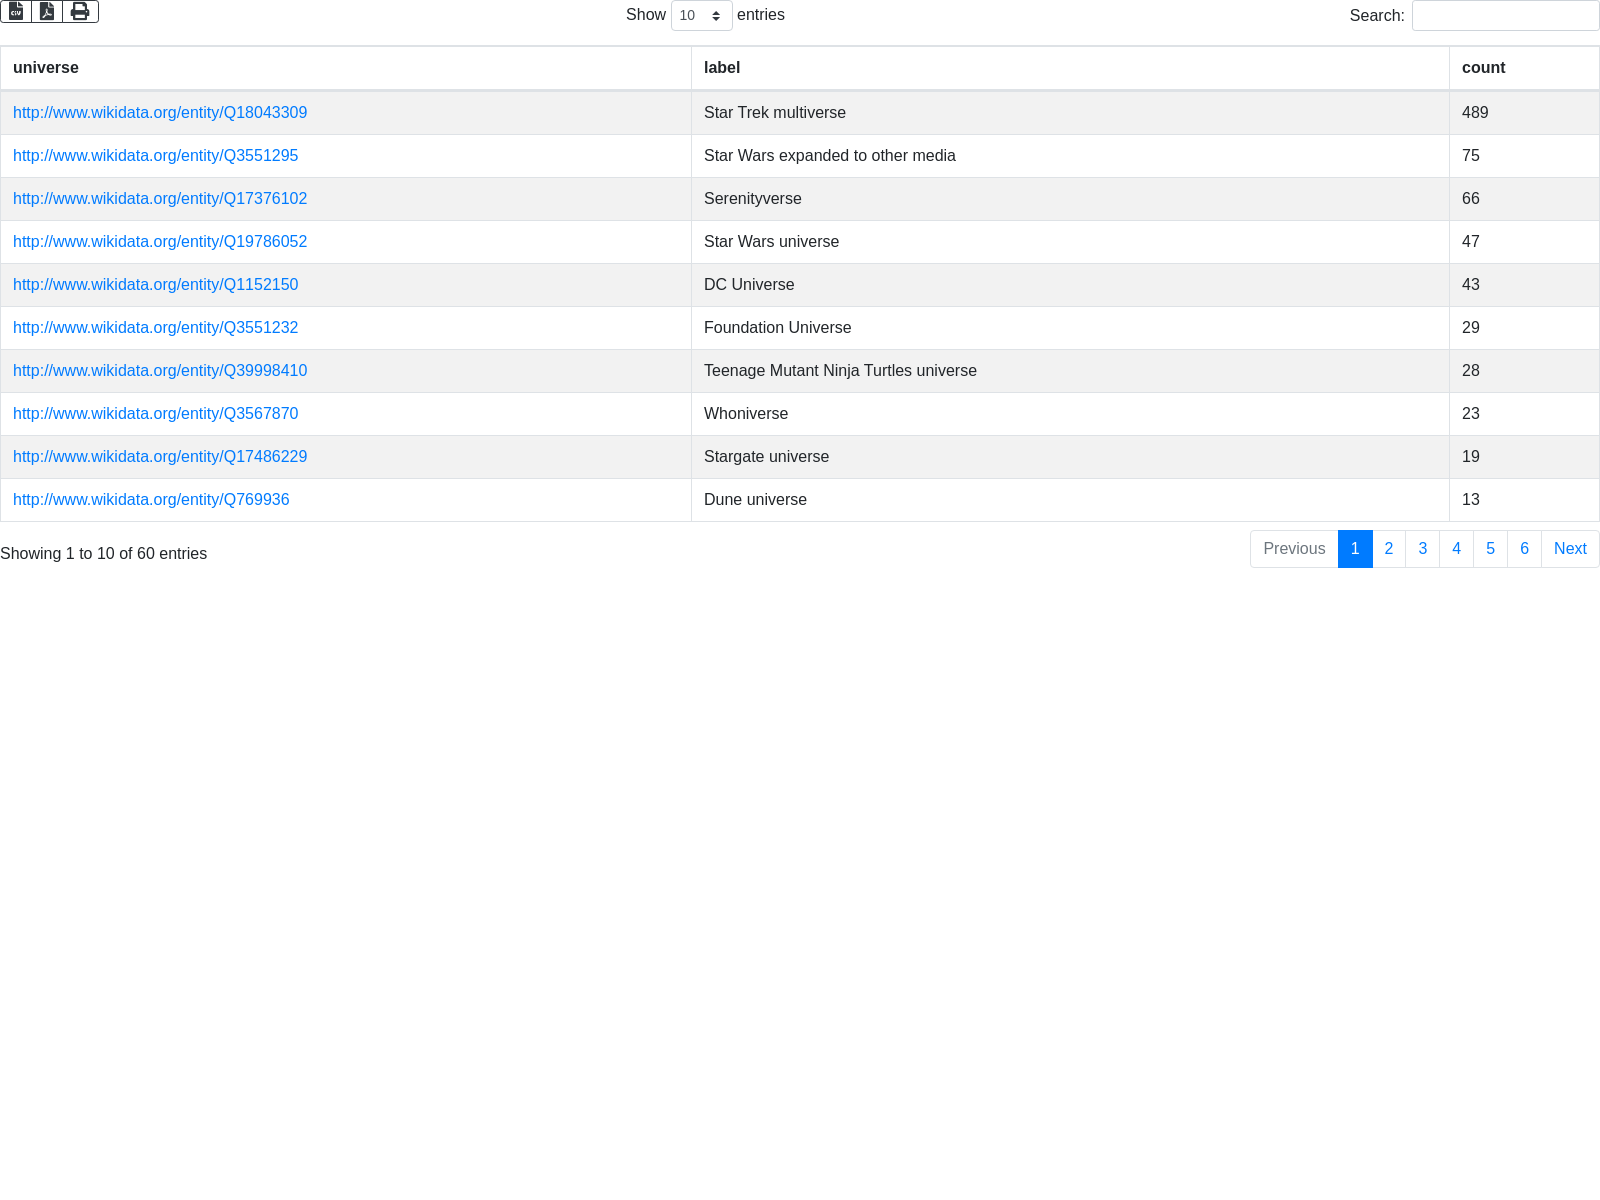Screen dimensions: 1600x1200
Task: Sort by the label column header
Action: point(722,68)
